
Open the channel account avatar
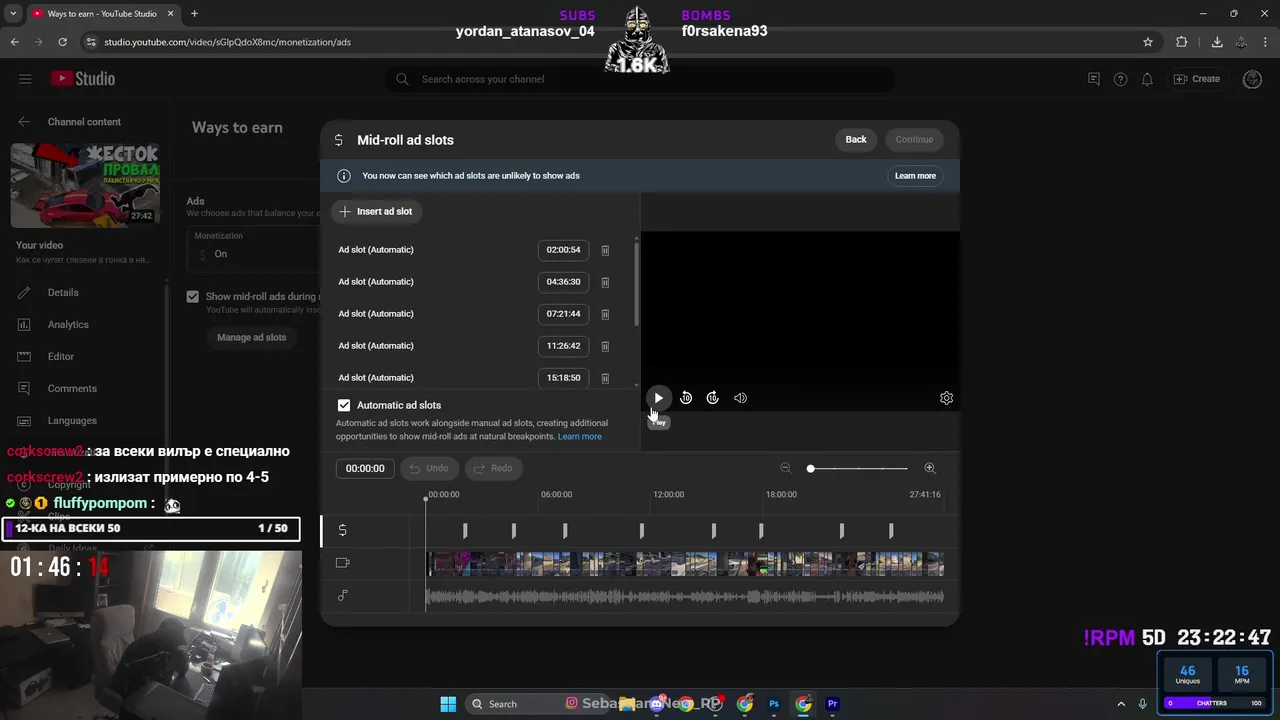(1252, 79)
